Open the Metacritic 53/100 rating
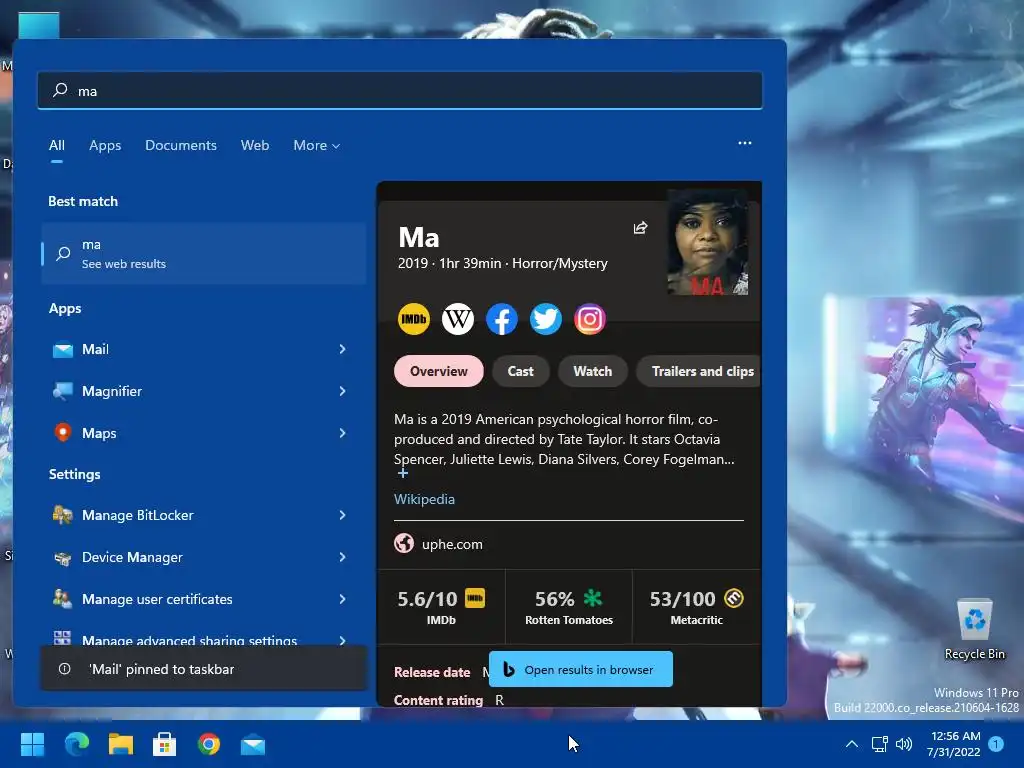Image resolution: width=1024 pixels, height=768 pixels. [696, 607]
